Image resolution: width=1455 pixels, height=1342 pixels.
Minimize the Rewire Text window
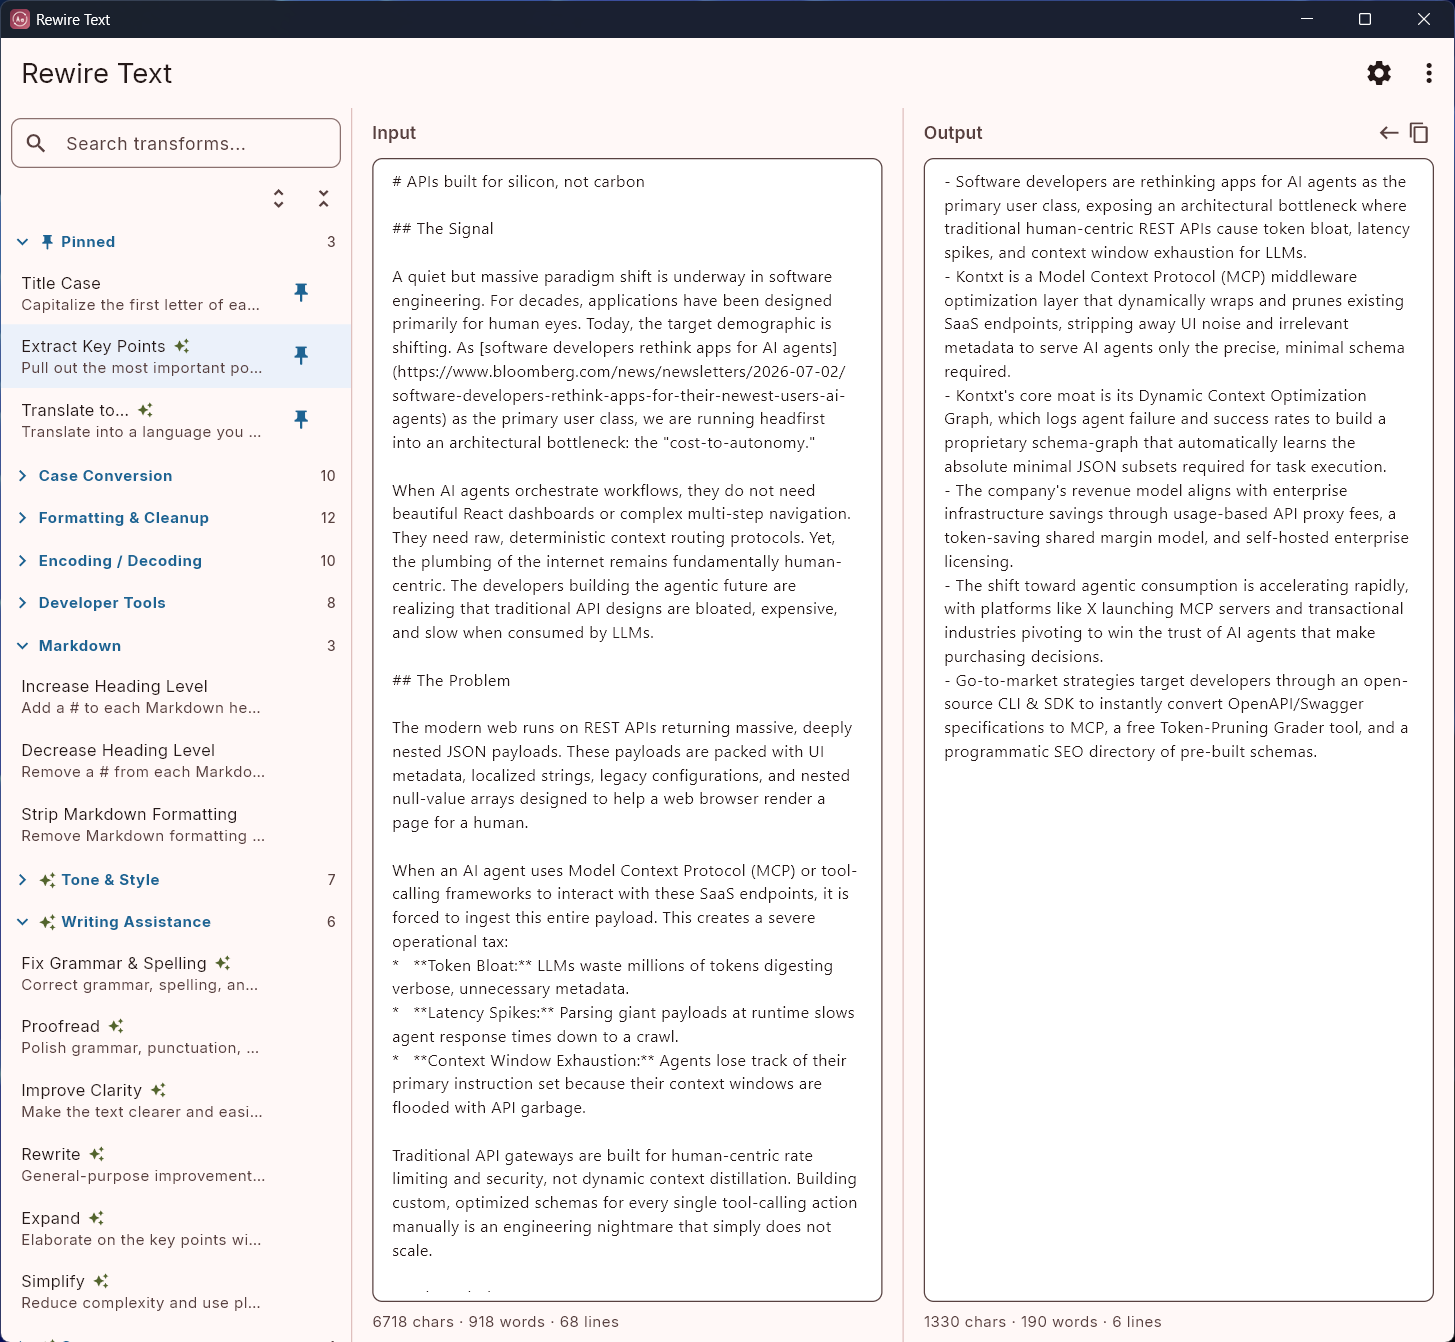tap(1307, 19)
